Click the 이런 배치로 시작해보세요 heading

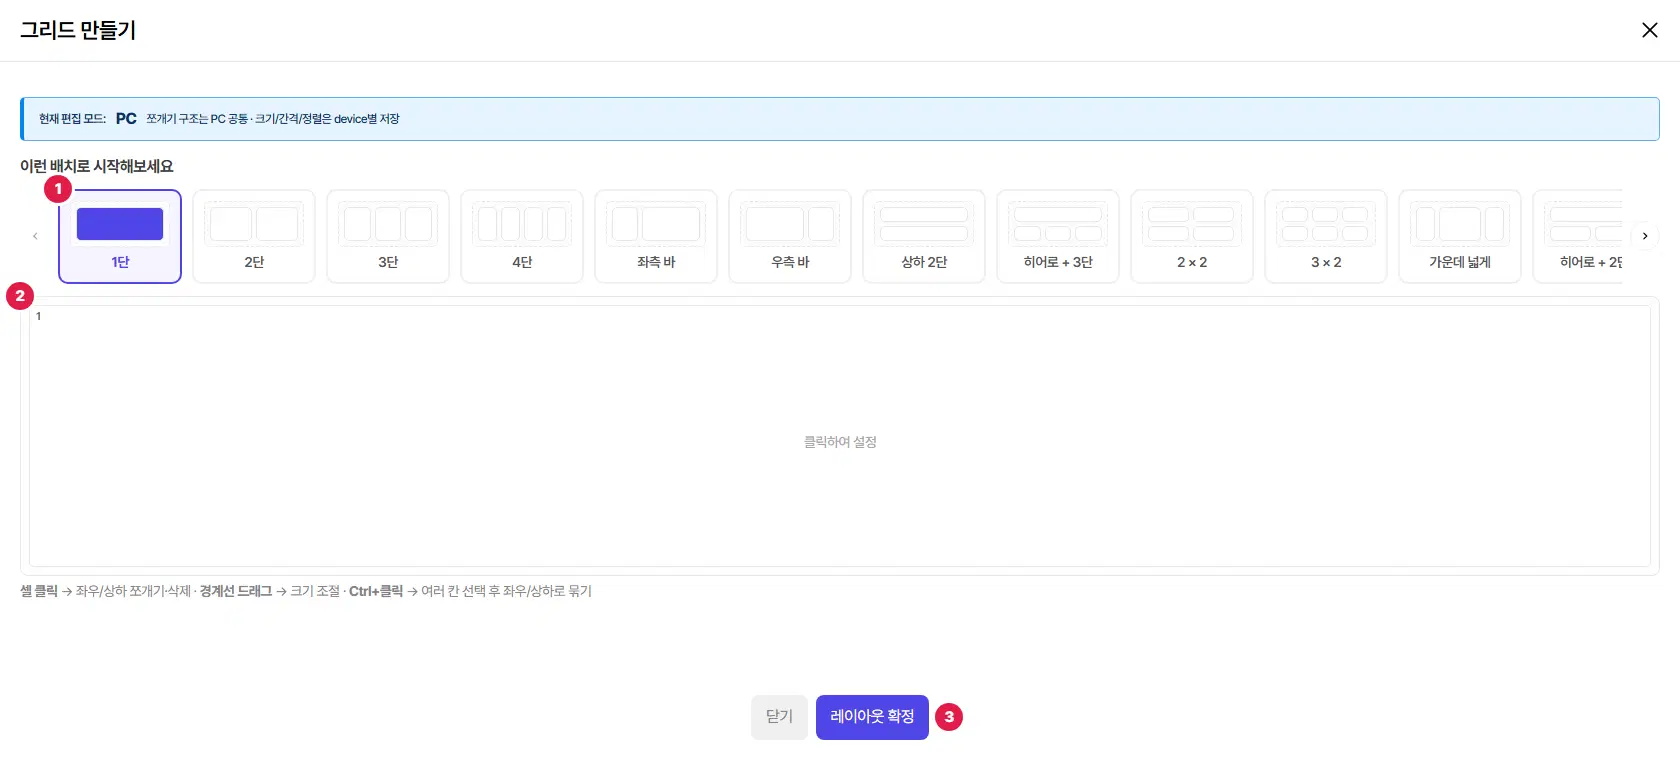point(97,166)
